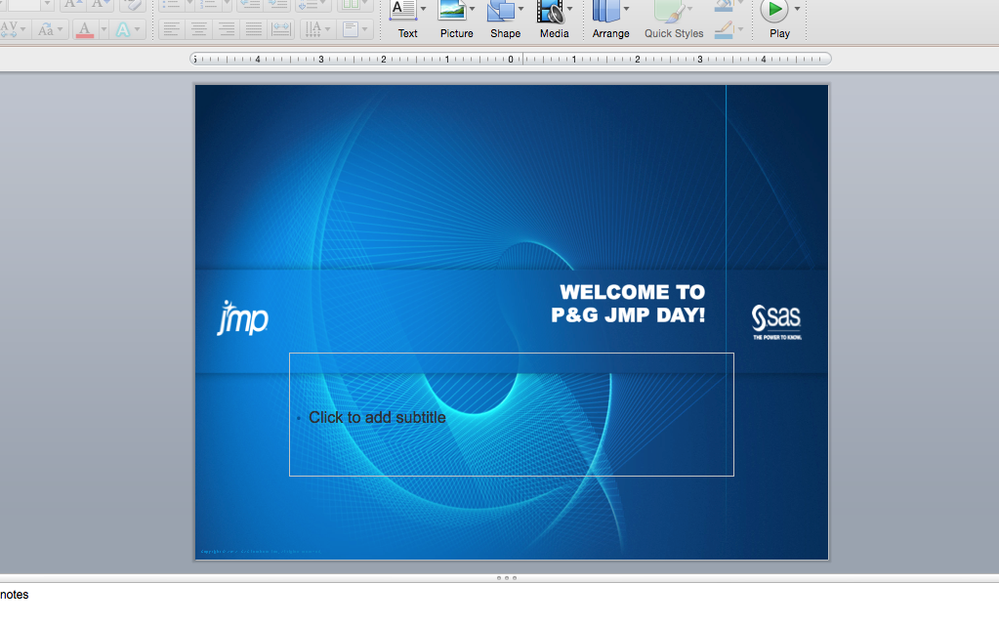Click the character spacing AV icon
Viewport: 999px width, 626px height.
tap(9, 29)
